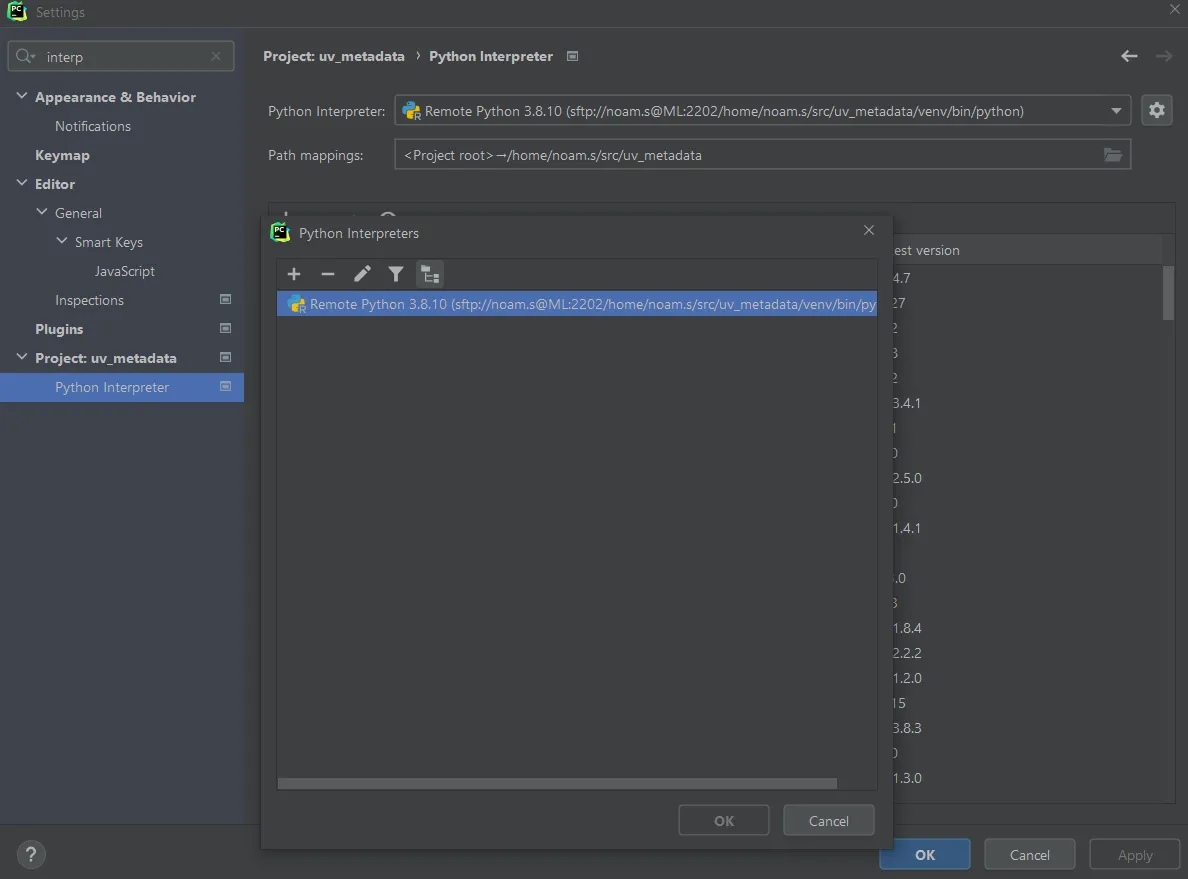The image size is (1188, 879).
Task: Open the gear icon next to Python Interpreter
Action: [x=1156, y=111]
